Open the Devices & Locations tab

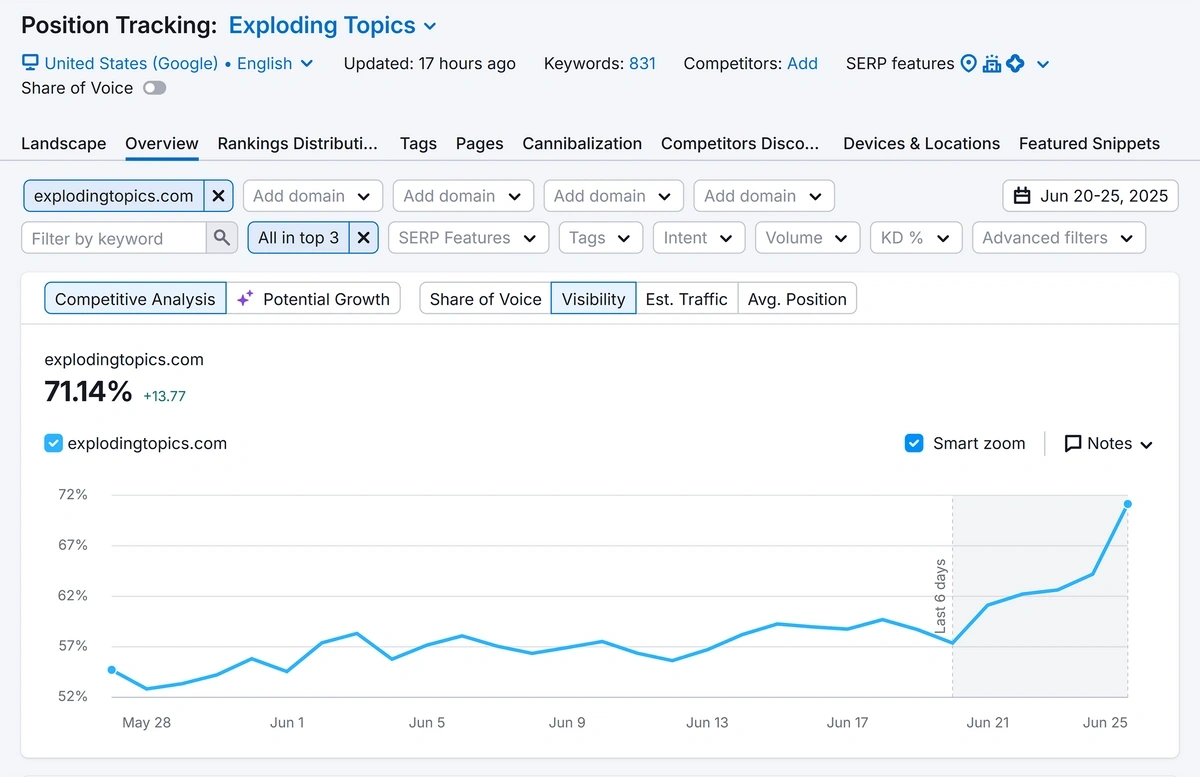[x=921, y=143]
